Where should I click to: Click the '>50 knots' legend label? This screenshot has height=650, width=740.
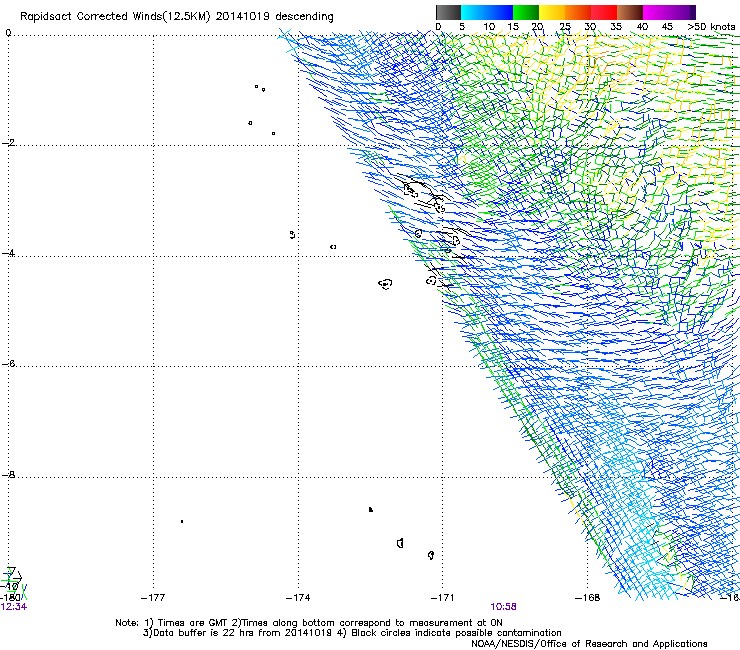[x=711, y=27]
